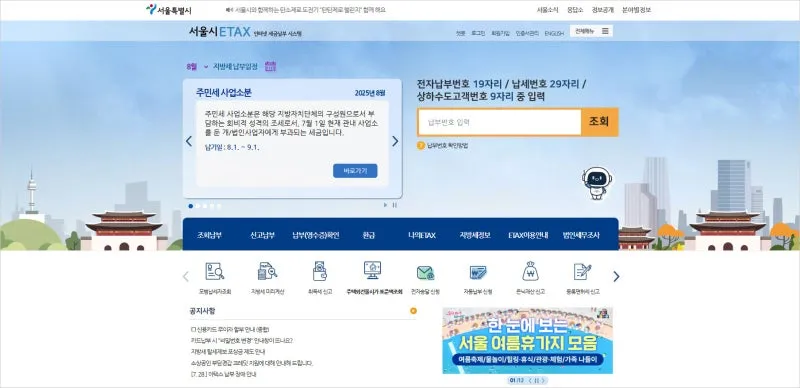The image size is (800, 388).
Task: Click the 로그인 link
Action: [478, 33]
